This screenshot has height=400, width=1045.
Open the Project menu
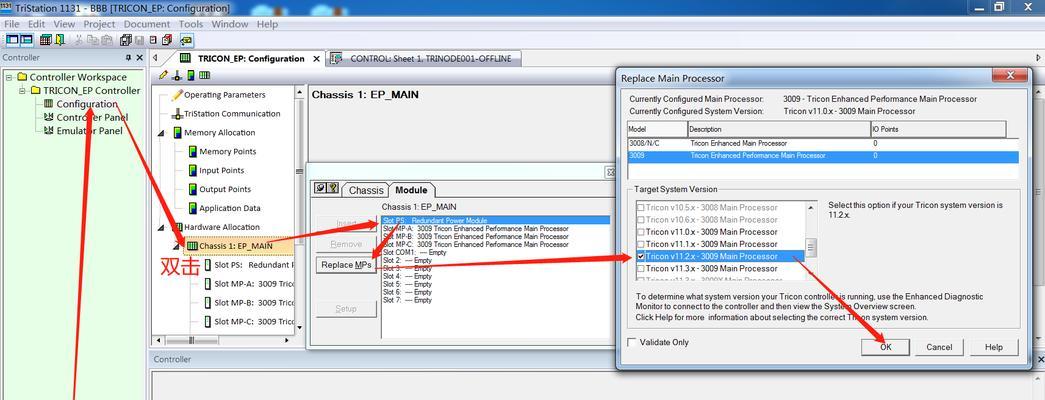(x=99, y=24)
